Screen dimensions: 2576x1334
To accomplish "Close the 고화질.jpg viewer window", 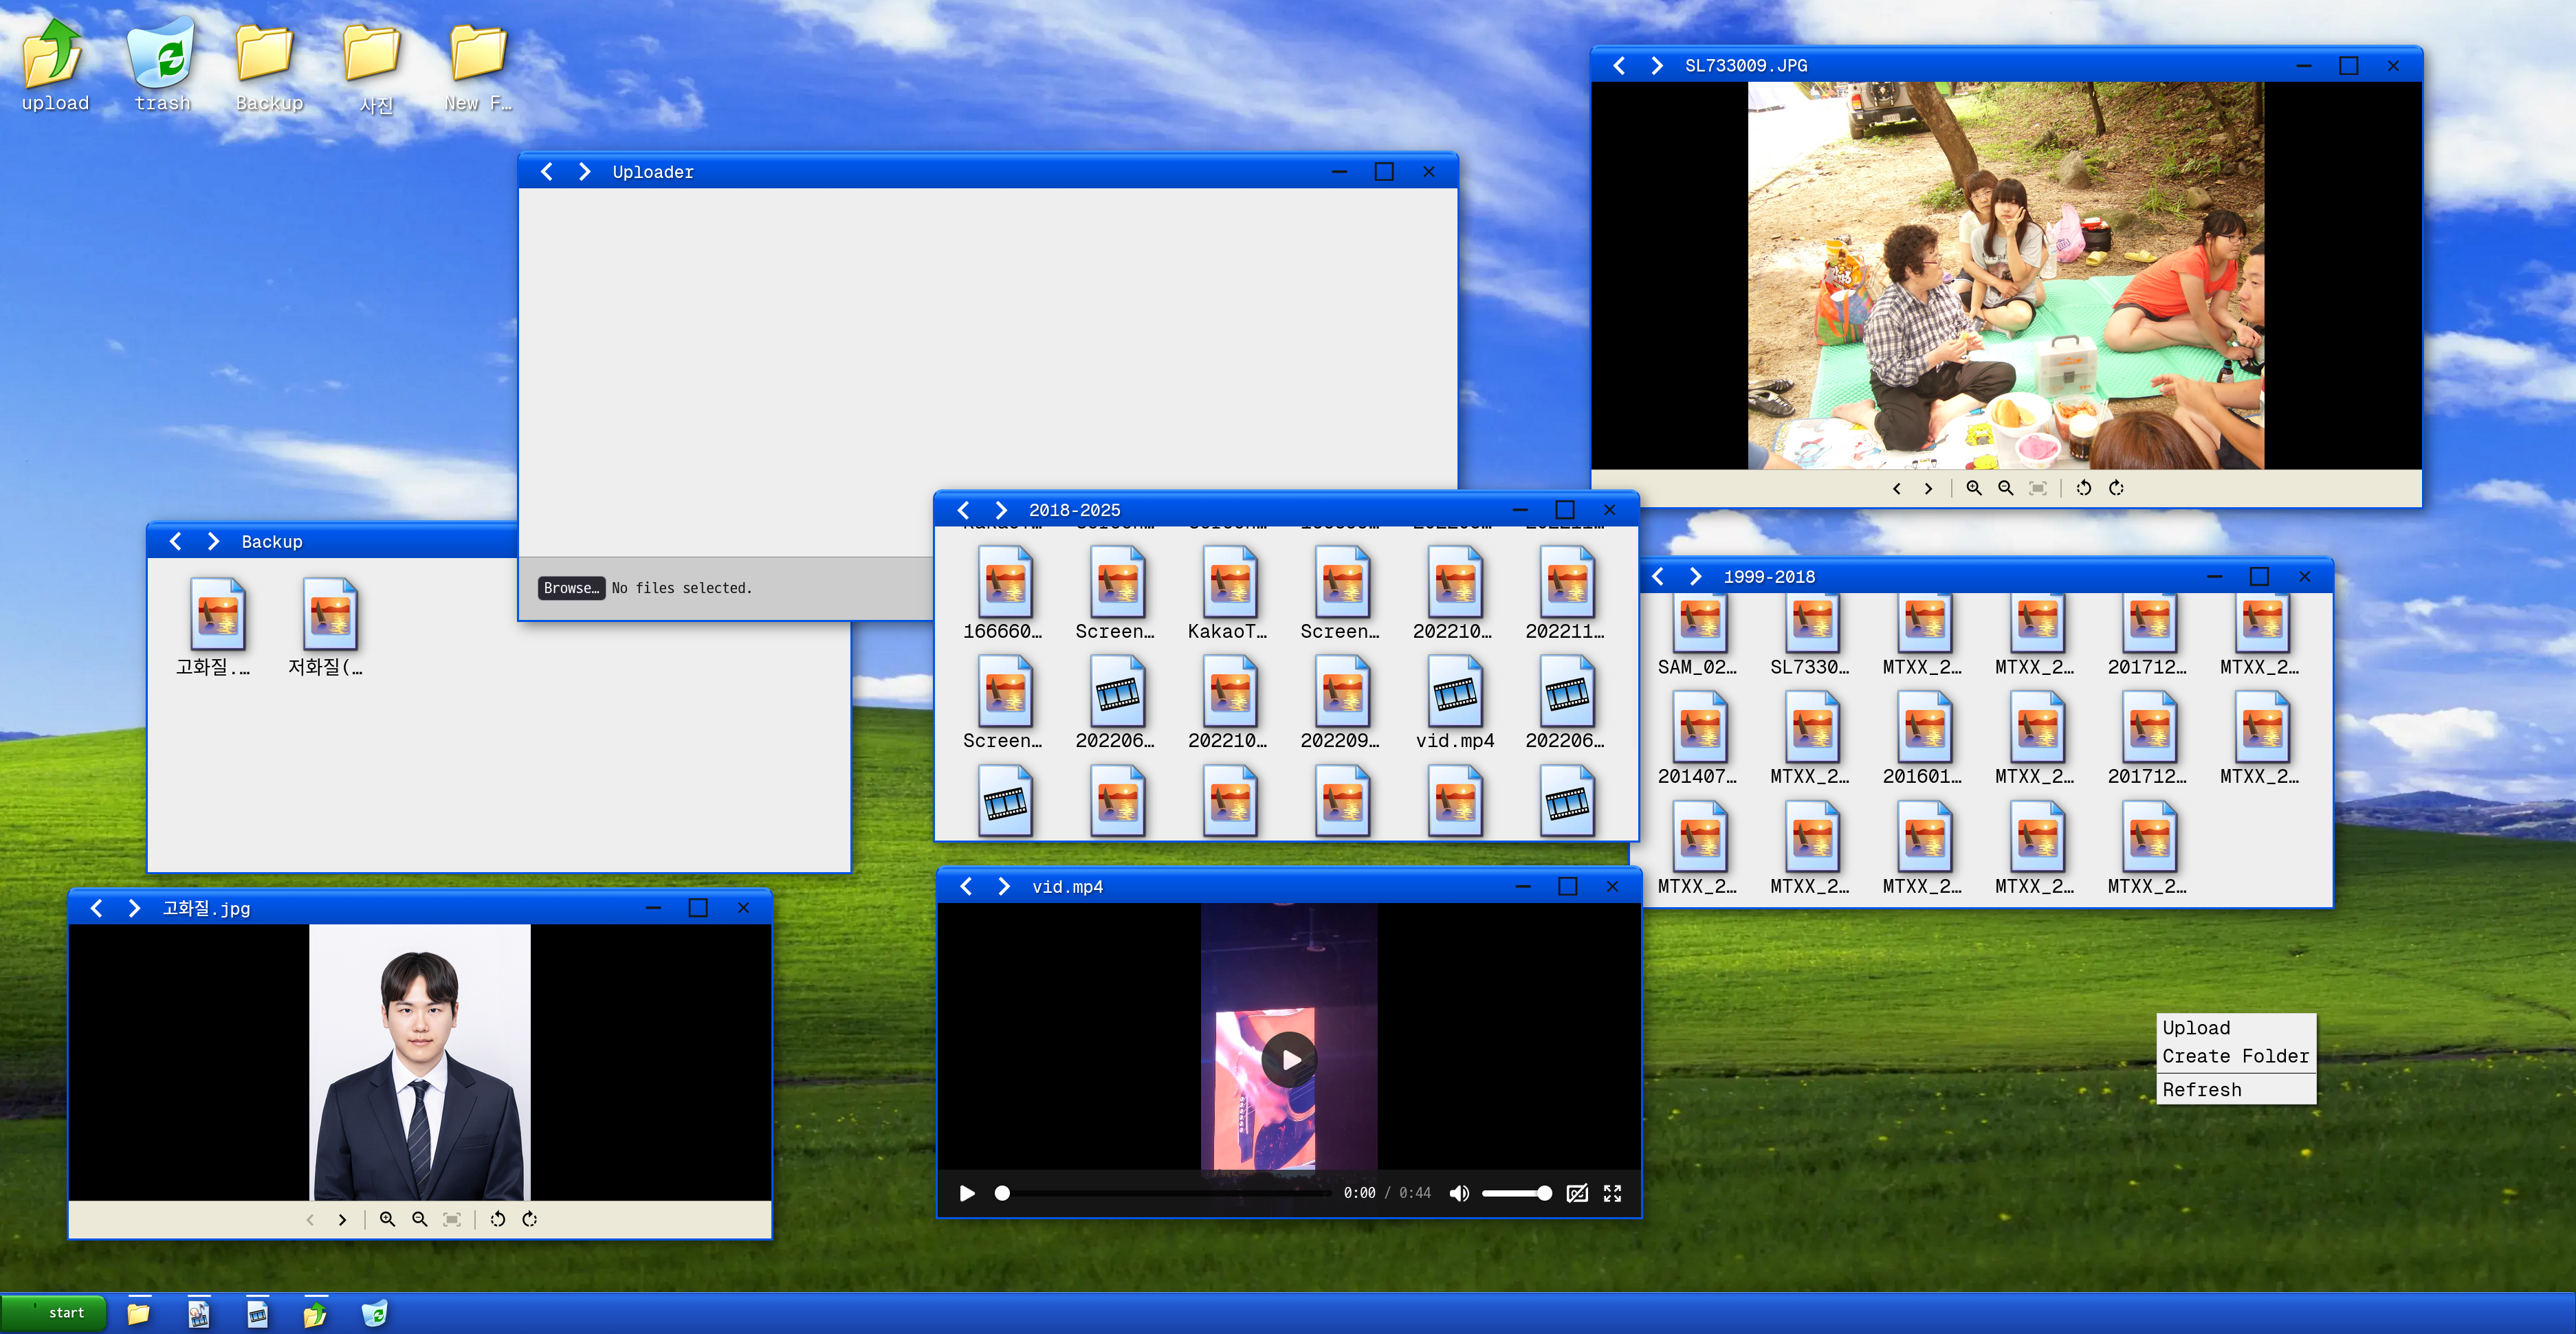I will pos(743,907).
